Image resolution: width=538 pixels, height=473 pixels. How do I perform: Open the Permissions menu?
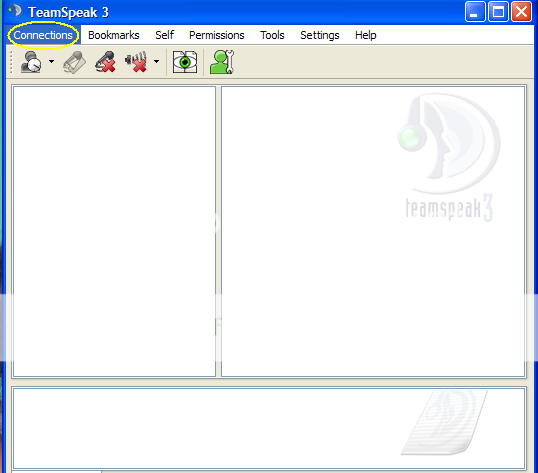pyautogui.click(x=217, y=35)
